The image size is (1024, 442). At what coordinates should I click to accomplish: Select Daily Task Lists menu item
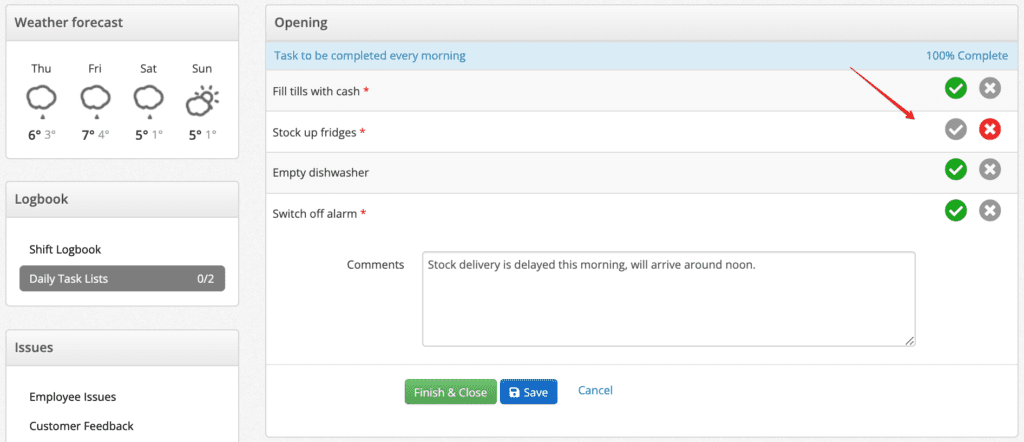click(x=122, y=278)
